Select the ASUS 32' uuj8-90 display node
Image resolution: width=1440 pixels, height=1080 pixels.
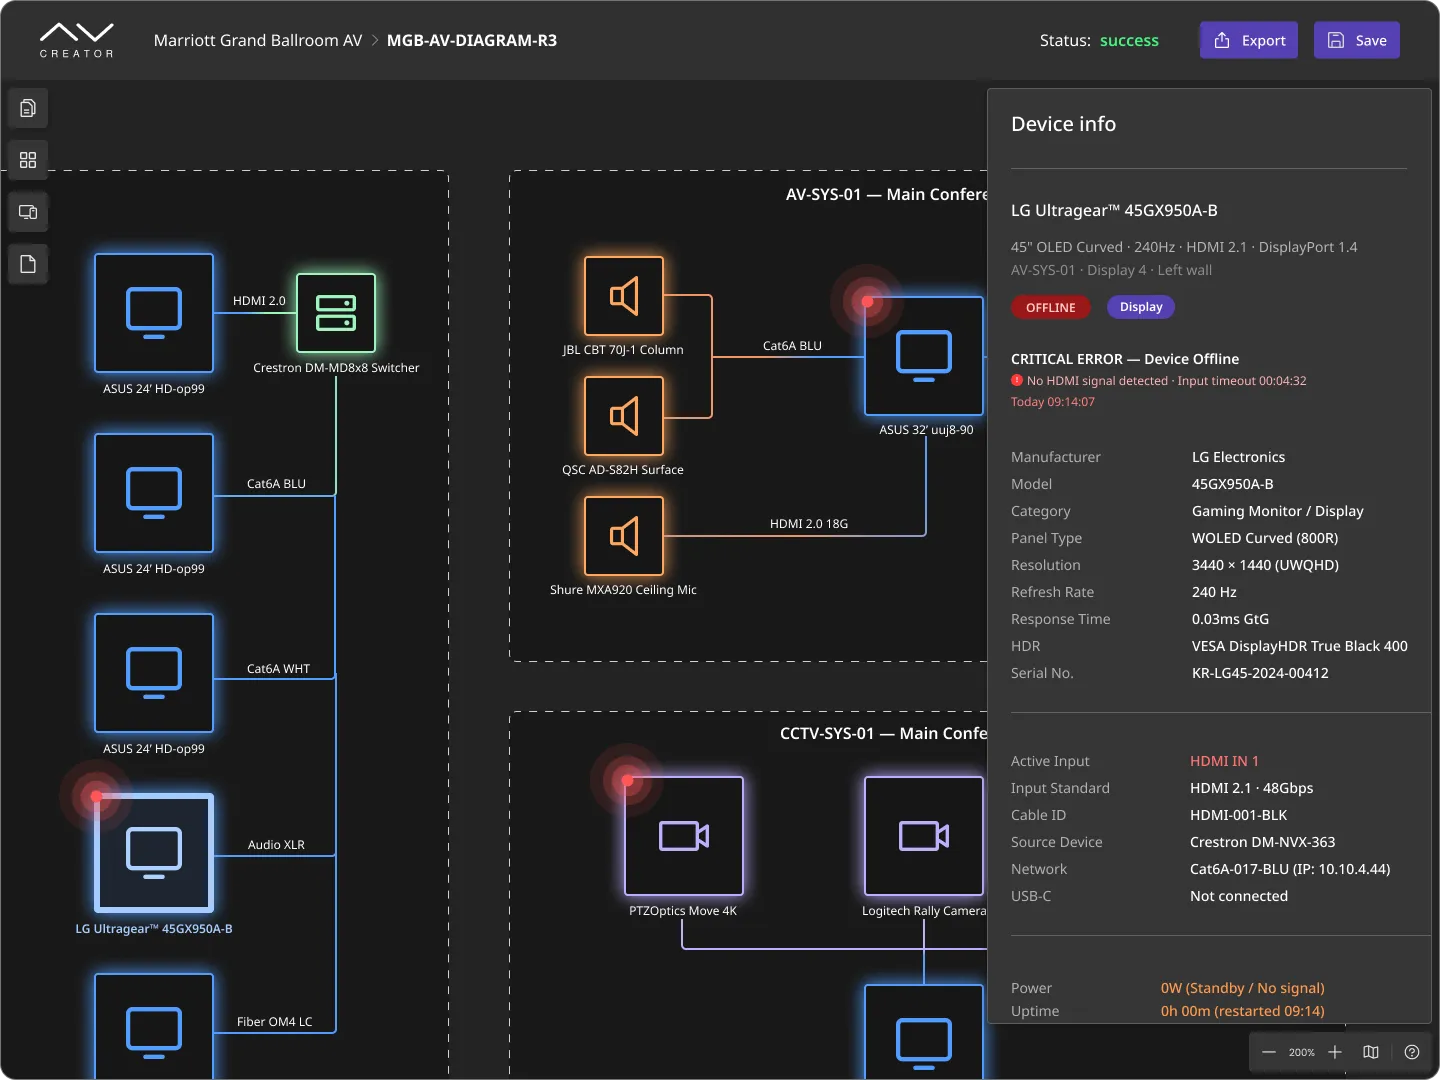pos(924,356)
